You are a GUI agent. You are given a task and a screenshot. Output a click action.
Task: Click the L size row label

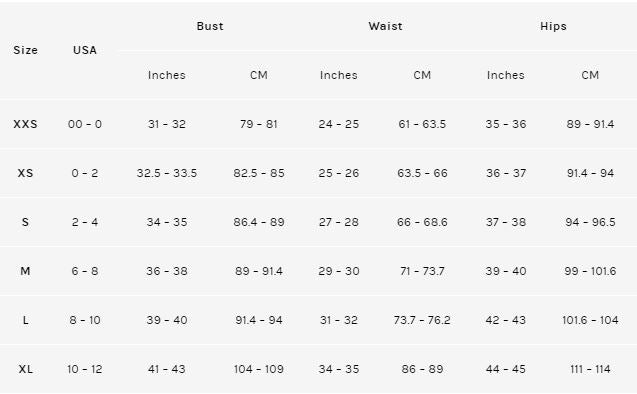tap(25, 320)
